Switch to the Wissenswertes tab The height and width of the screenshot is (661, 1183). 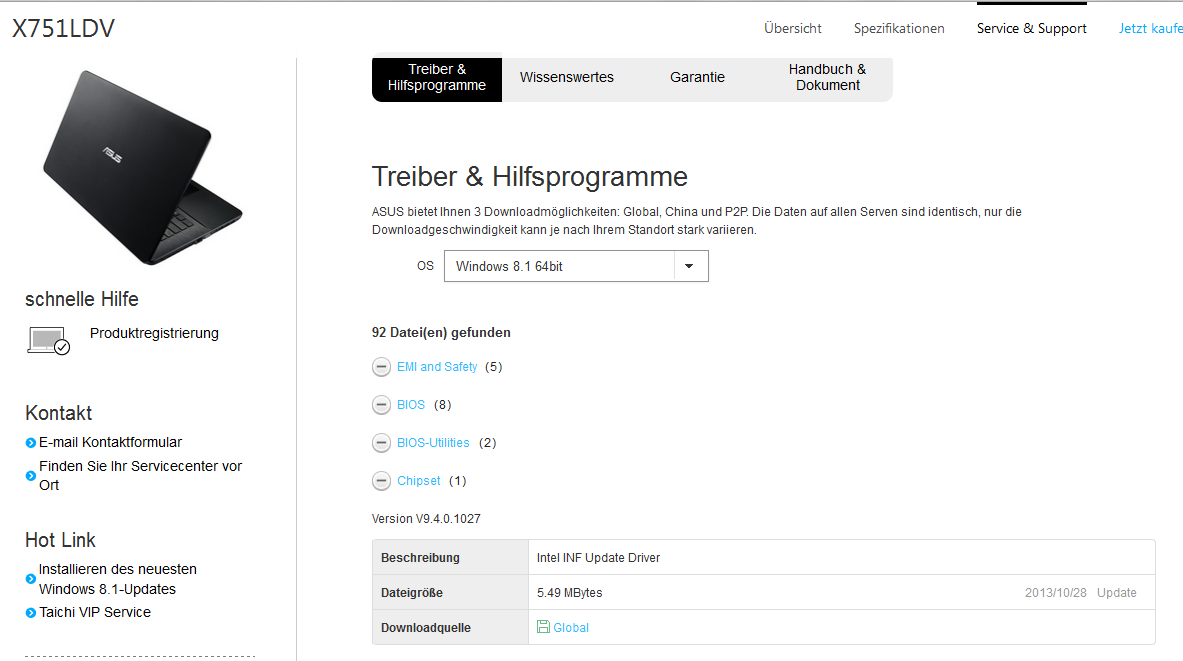coord(567,78)
